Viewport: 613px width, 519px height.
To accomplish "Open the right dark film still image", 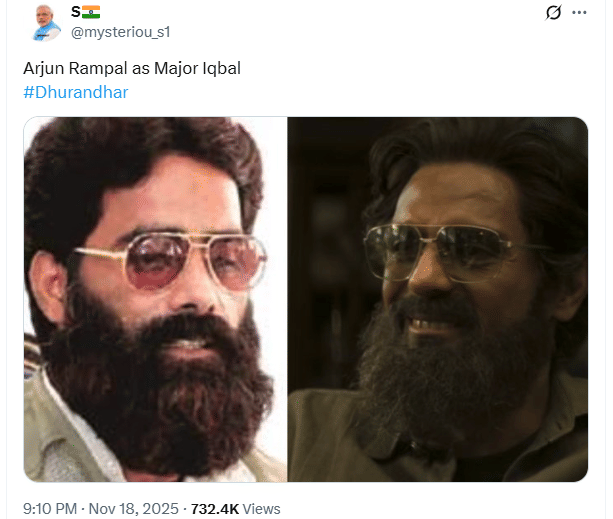I will pos(438,299).
